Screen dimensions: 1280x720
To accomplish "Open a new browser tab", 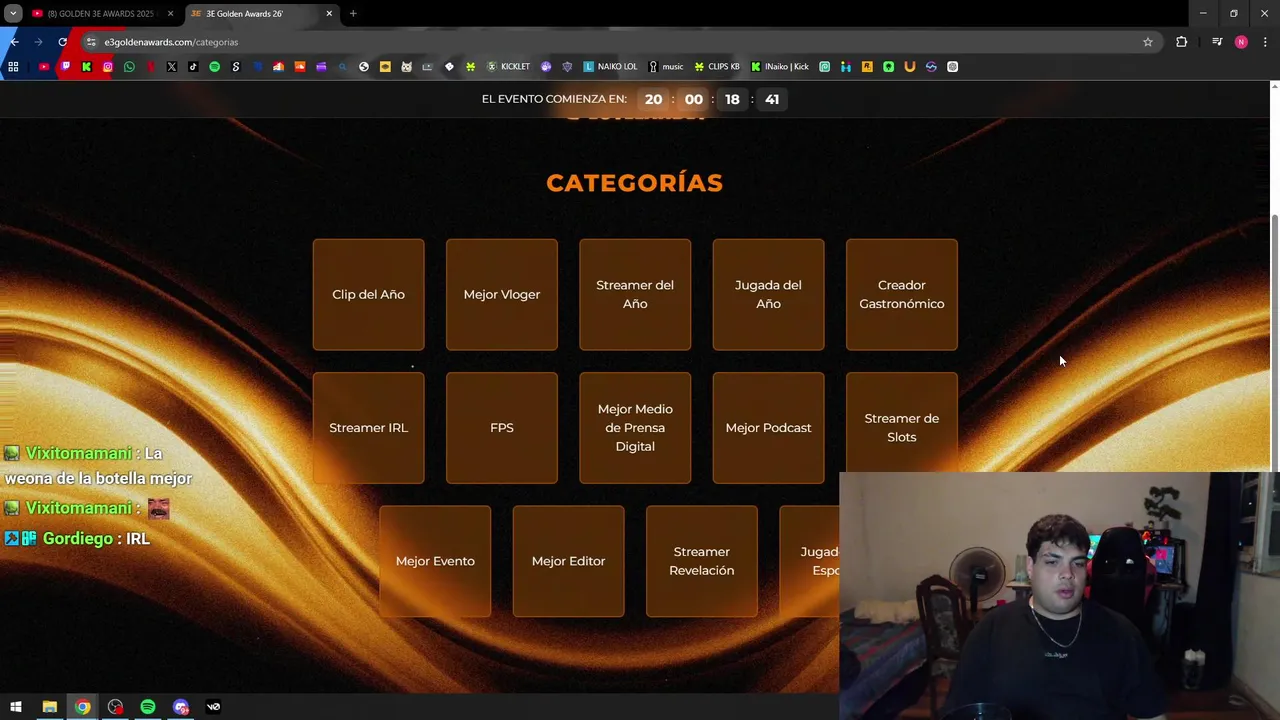I will (353, 14).
